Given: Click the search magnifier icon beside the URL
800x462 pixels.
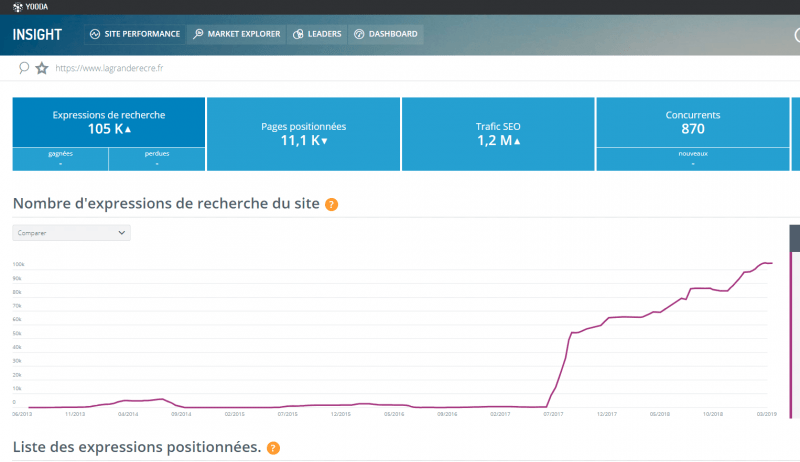Looking at the screenshot, I should (24, 68).
